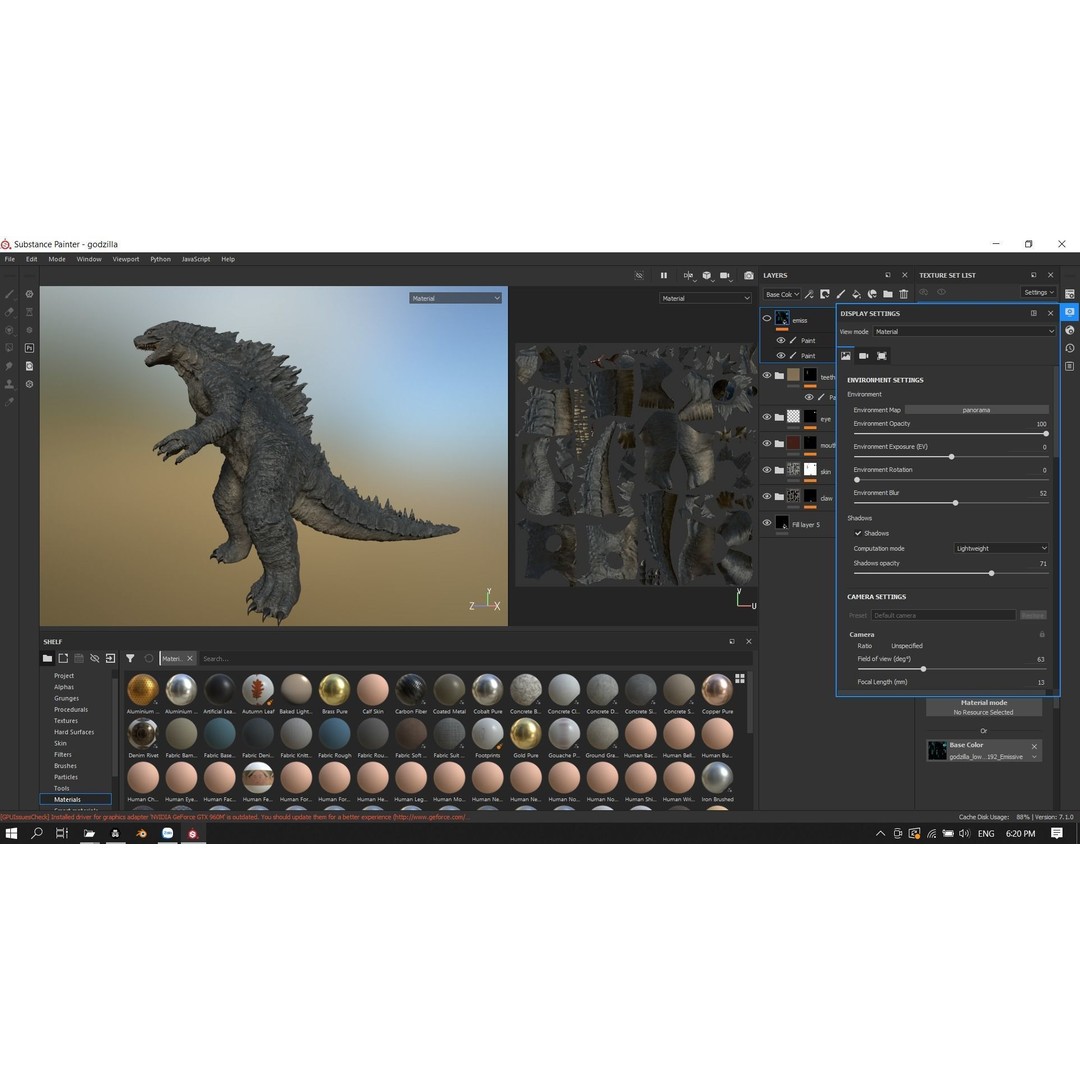Screen dimensions: 1080x1080
Task: Open the Python menu
Action: [x=160, y=260]
